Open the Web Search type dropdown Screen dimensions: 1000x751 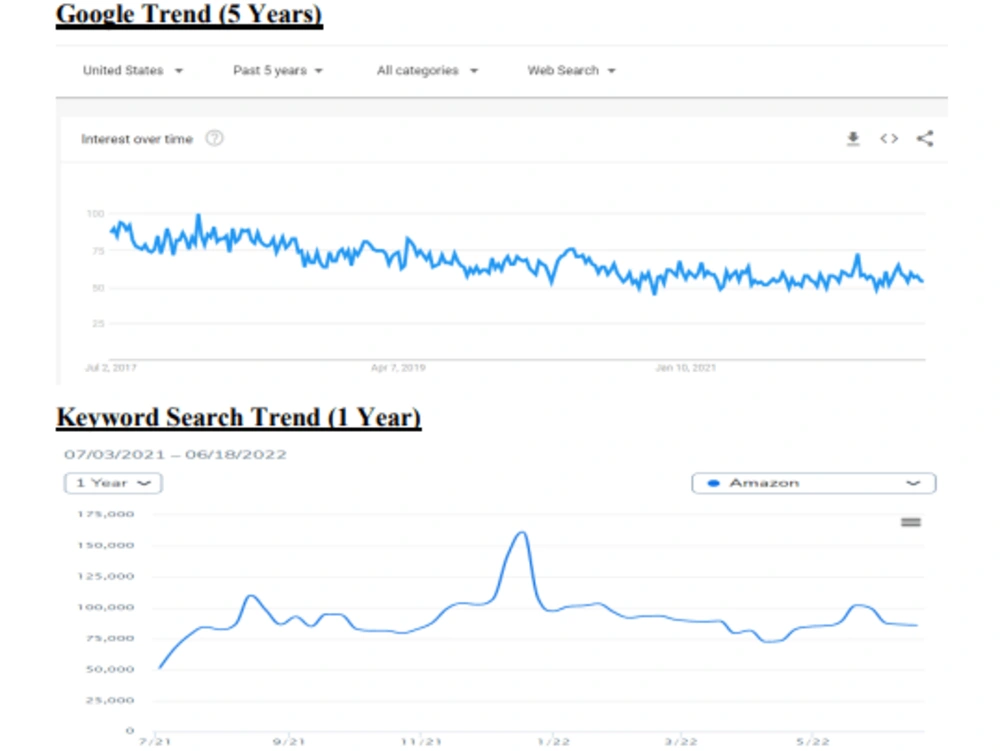[x=571, y=70]
